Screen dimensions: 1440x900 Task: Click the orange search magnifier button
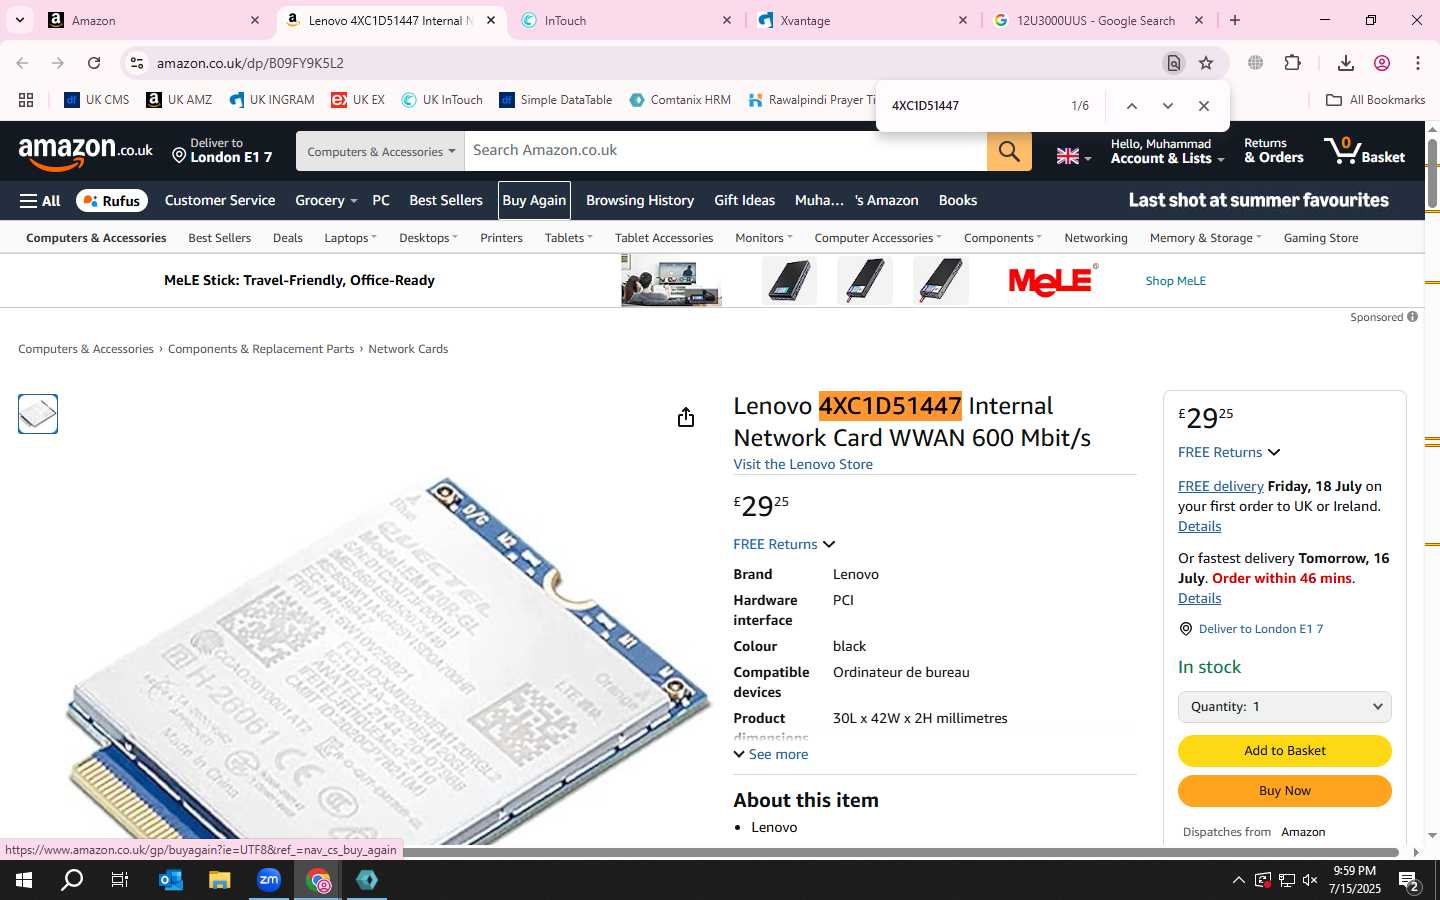1009,151
